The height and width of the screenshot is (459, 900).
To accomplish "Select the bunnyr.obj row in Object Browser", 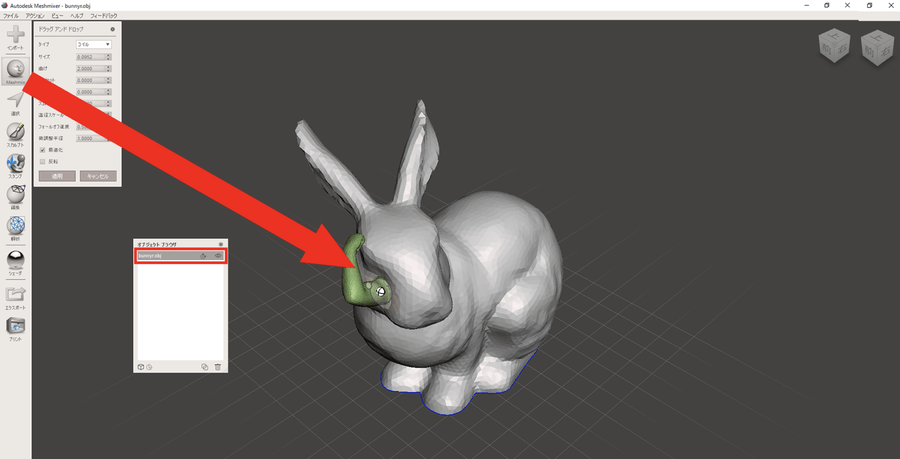I will coord(181,256).
